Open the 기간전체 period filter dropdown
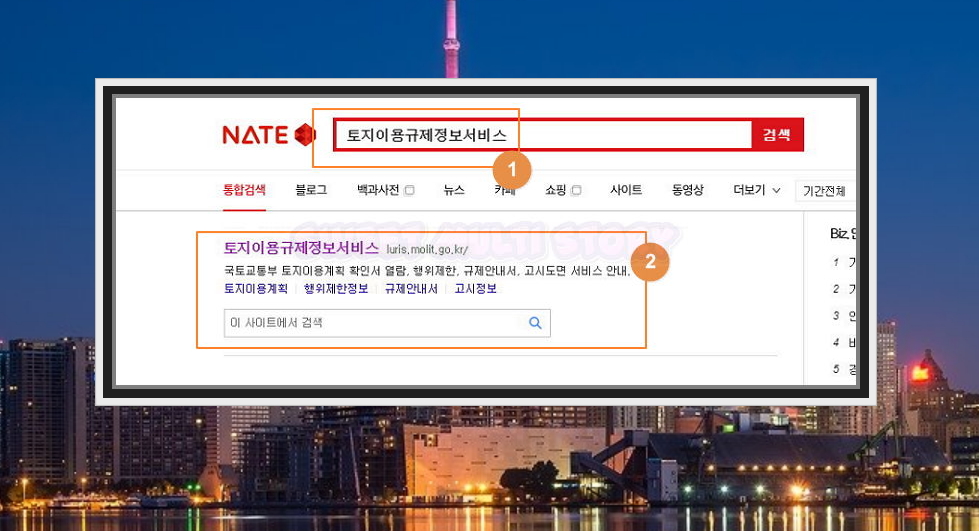979x531 pixels. click(825, 191)
